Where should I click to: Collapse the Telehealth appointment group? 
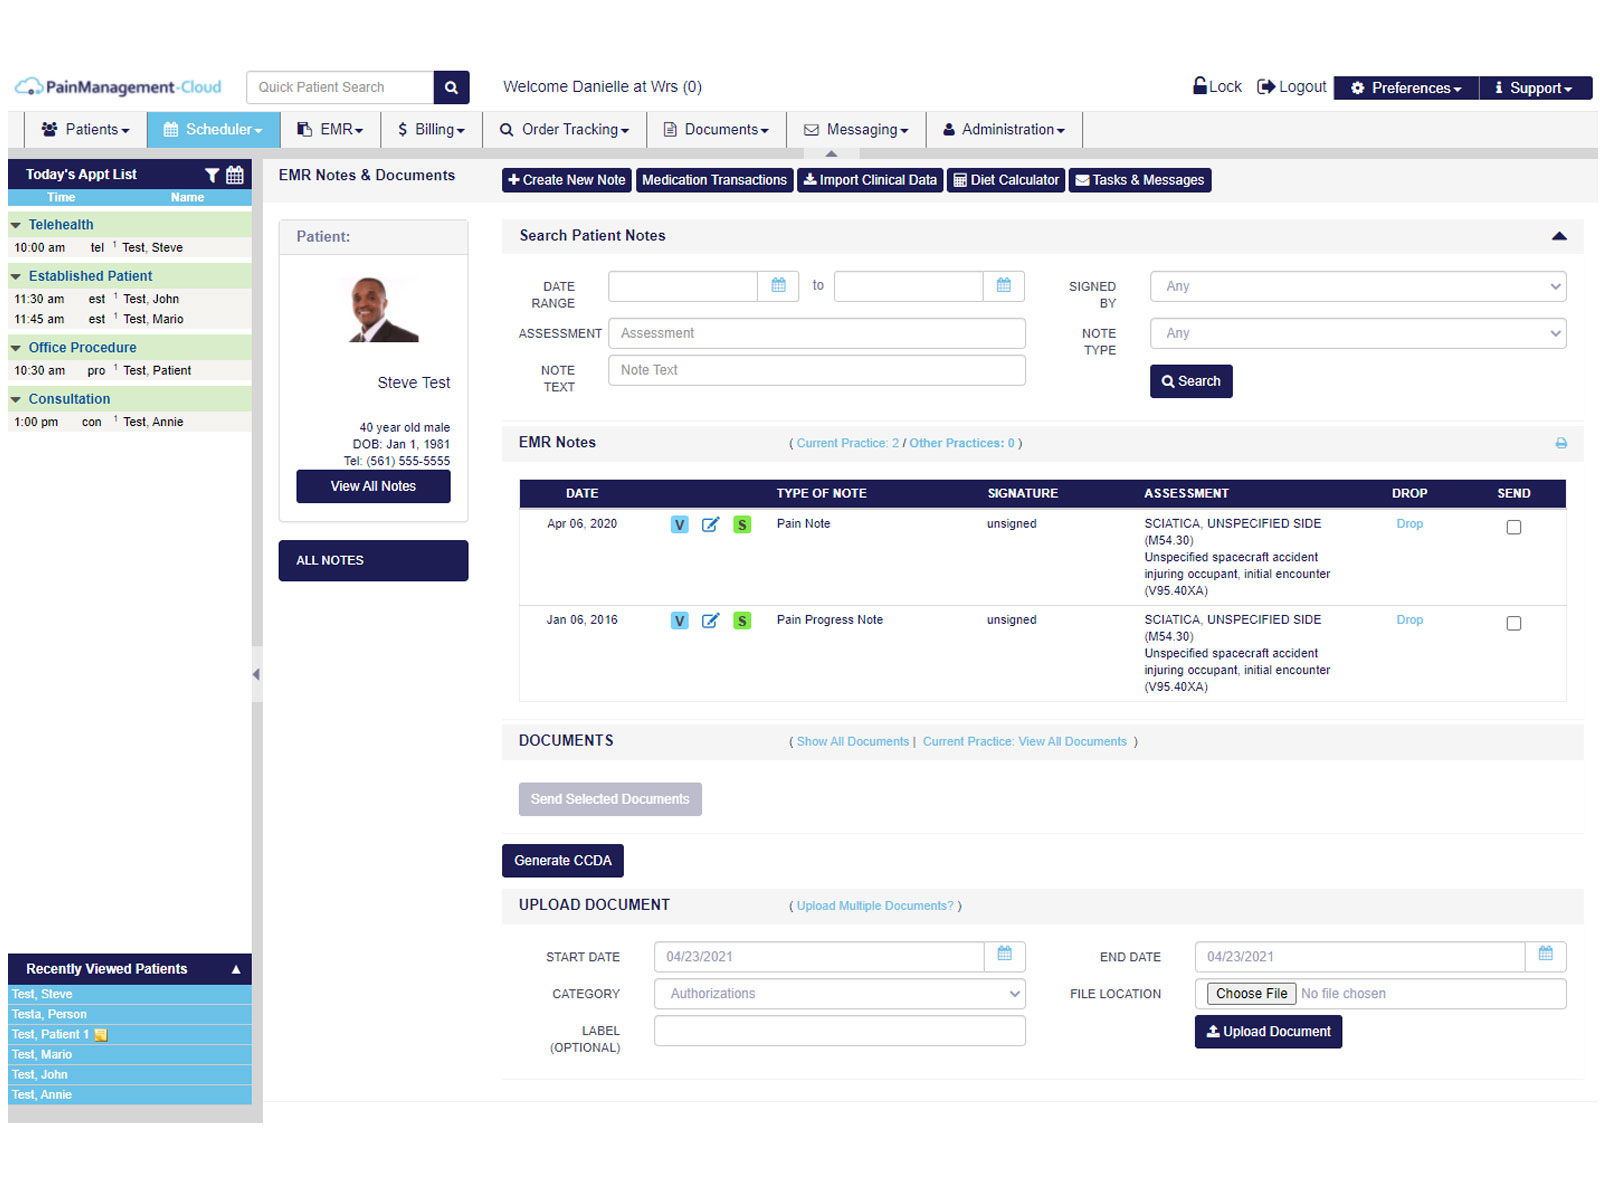tap(16, 225)
